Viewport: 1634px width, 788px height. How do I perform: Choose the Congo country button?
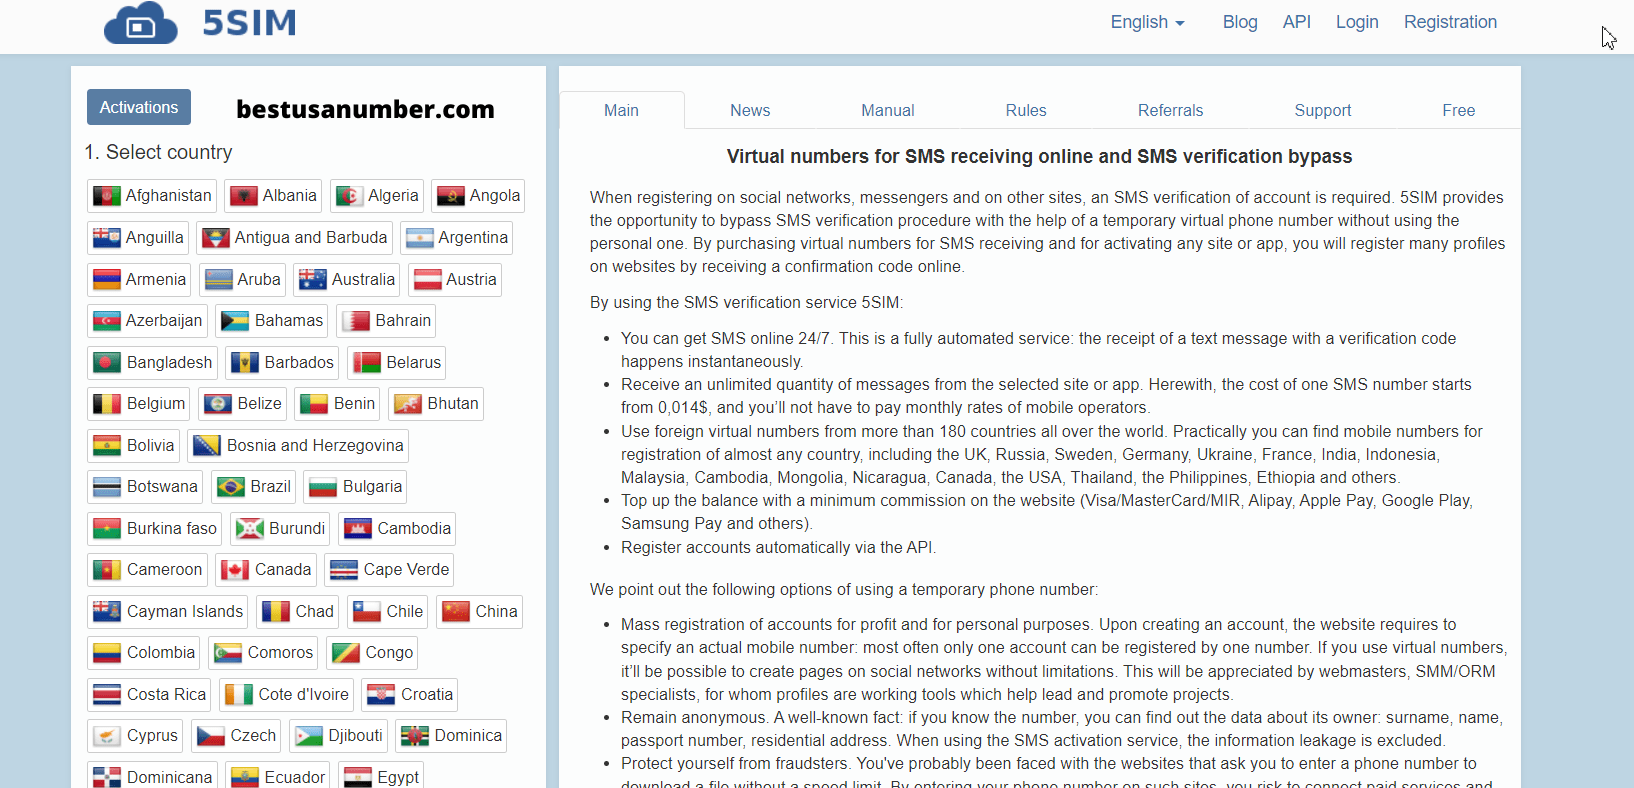coord(372,653)
